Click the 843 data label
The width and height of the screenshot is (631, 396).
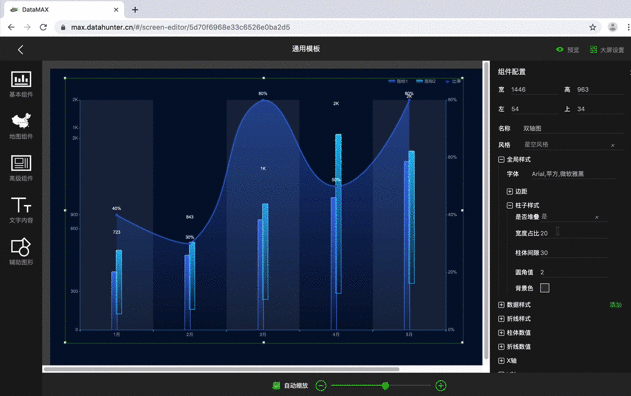190,217
